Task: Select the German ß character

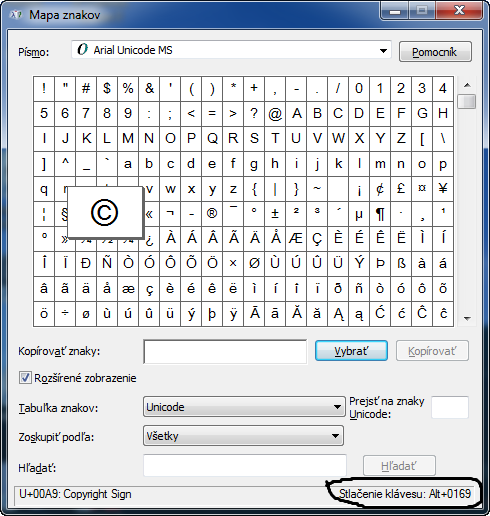Action: coord(401,264)
